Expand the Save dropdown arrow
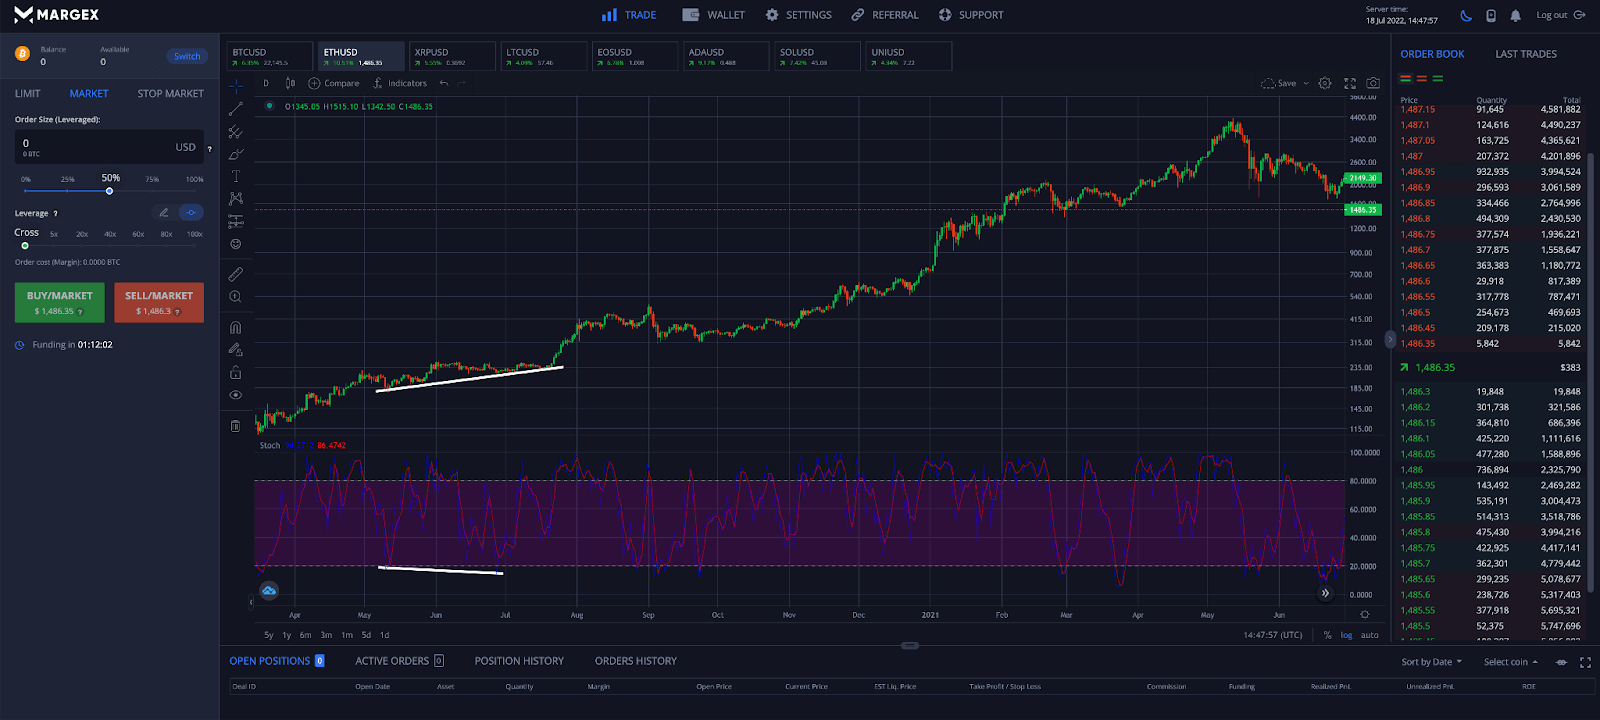 [1306, 84]
